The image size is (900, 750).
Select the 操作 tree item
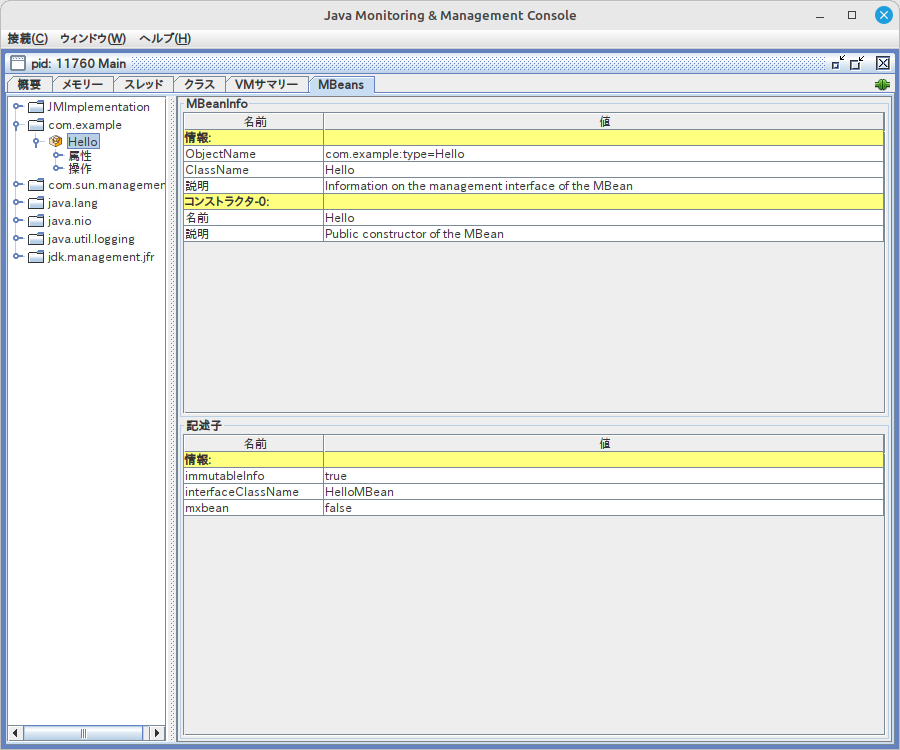coord(80,169)
